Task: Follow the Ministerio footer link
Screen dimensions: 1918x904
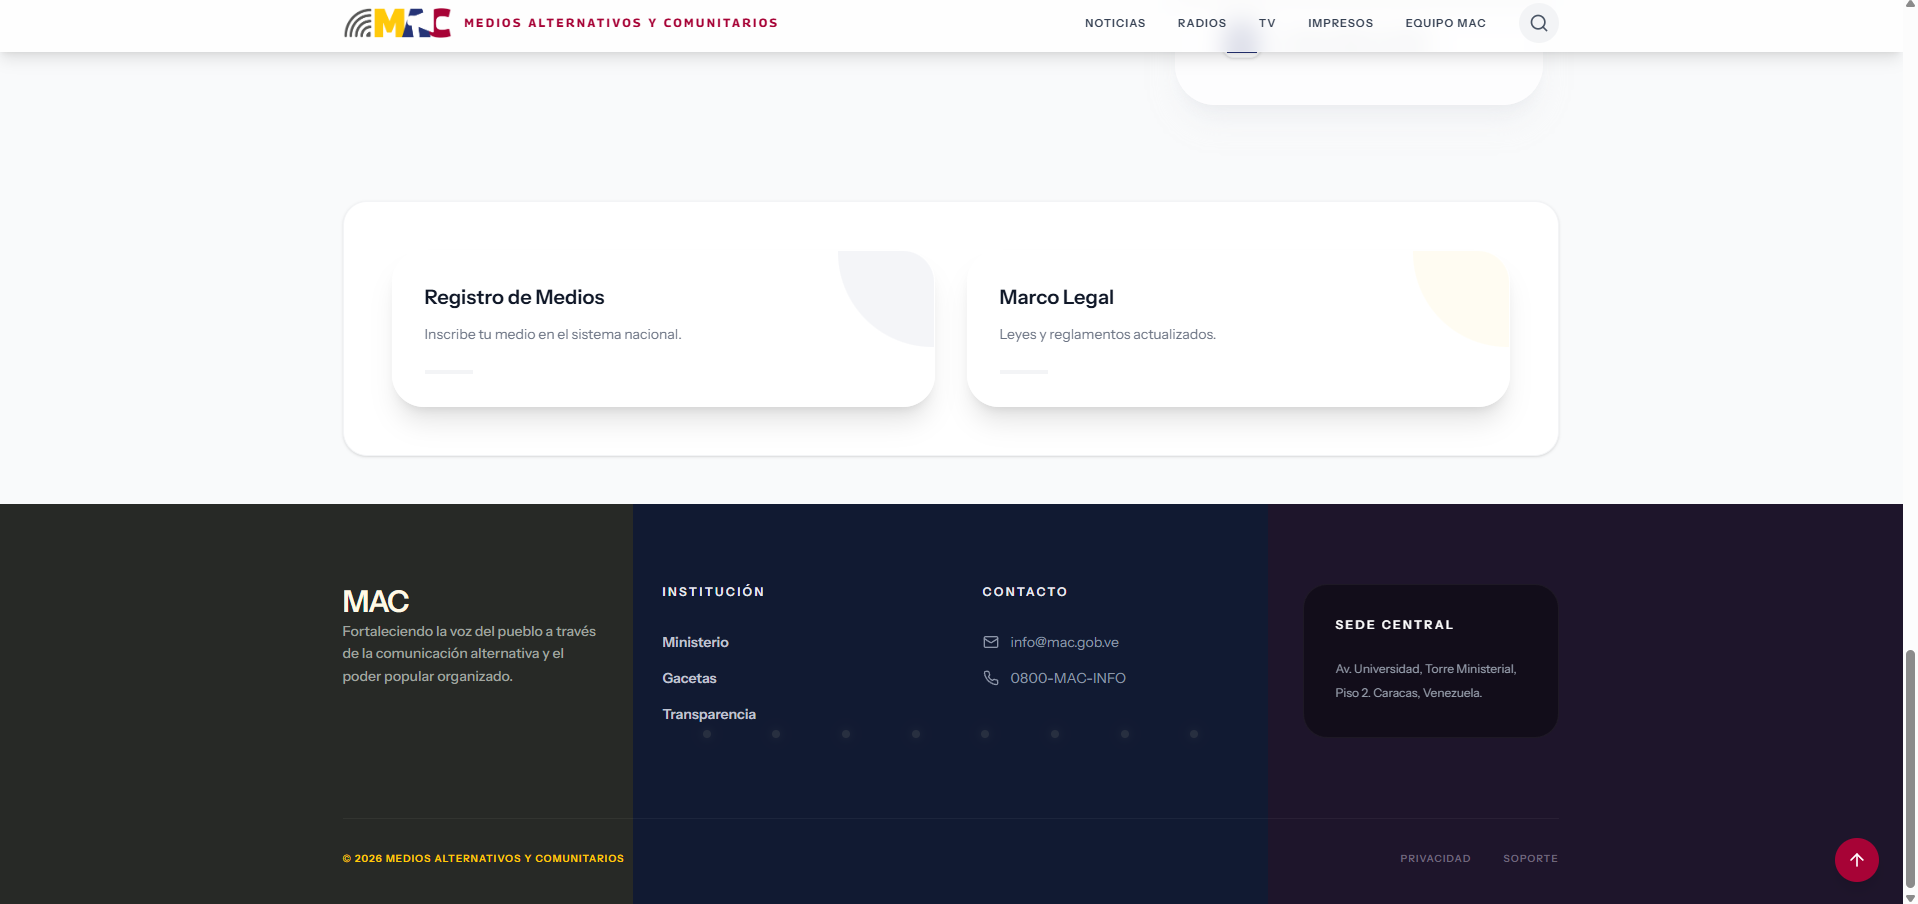Action: pos(695,642)
